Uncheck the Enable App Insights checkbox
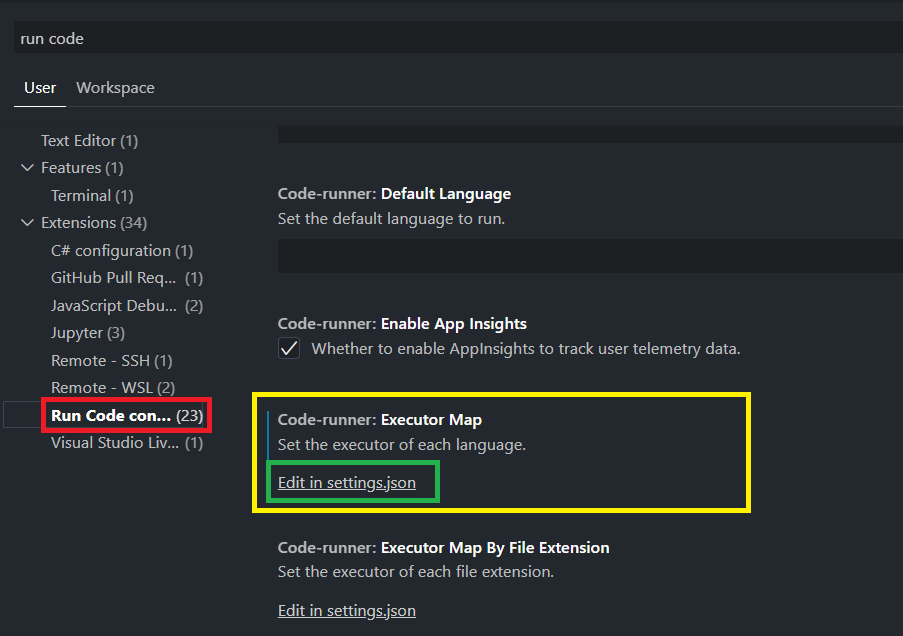Screen dimensions: 903x636 click(x=289, y=349)
